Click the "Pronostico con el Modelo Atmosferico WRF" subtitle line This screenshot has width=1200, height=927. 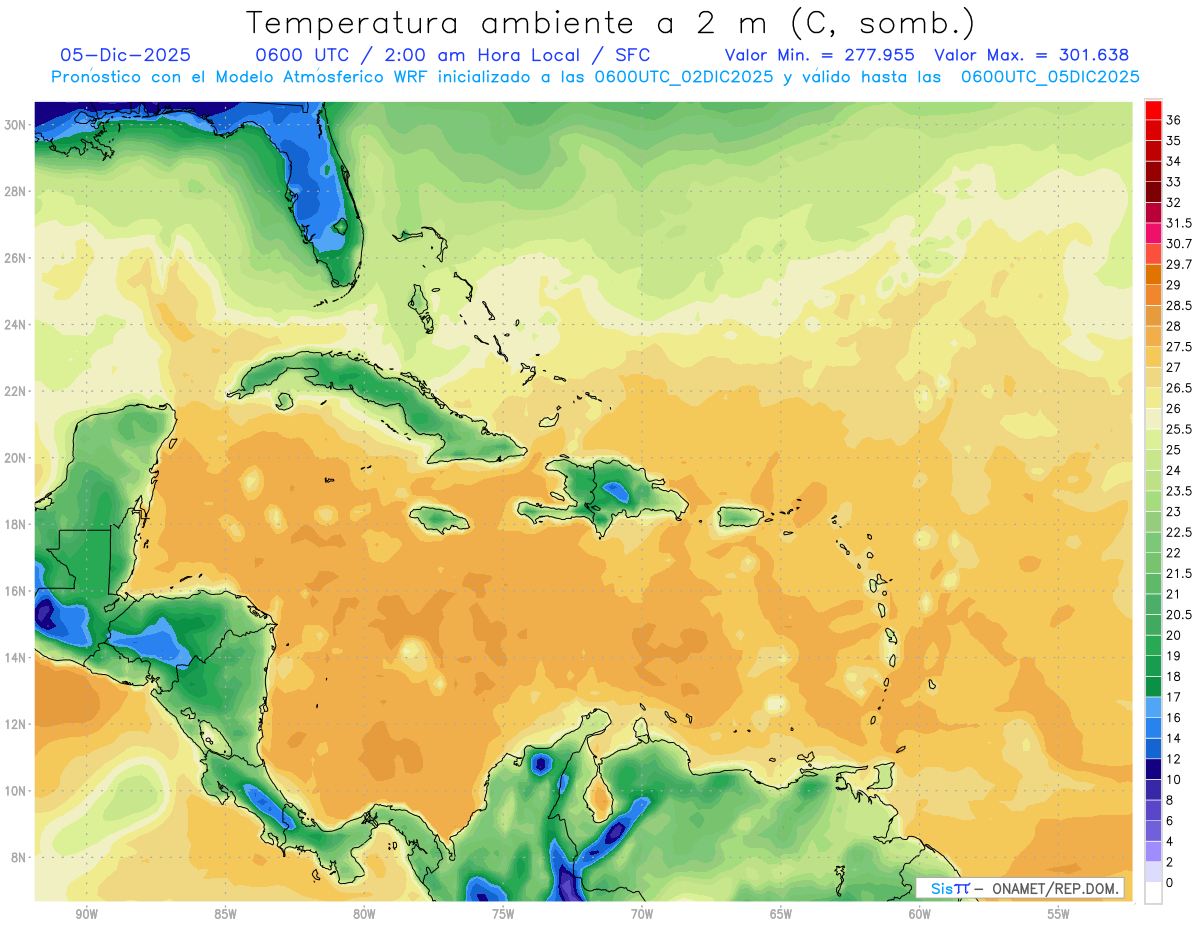pyautogui.click(x=595, y=77)
